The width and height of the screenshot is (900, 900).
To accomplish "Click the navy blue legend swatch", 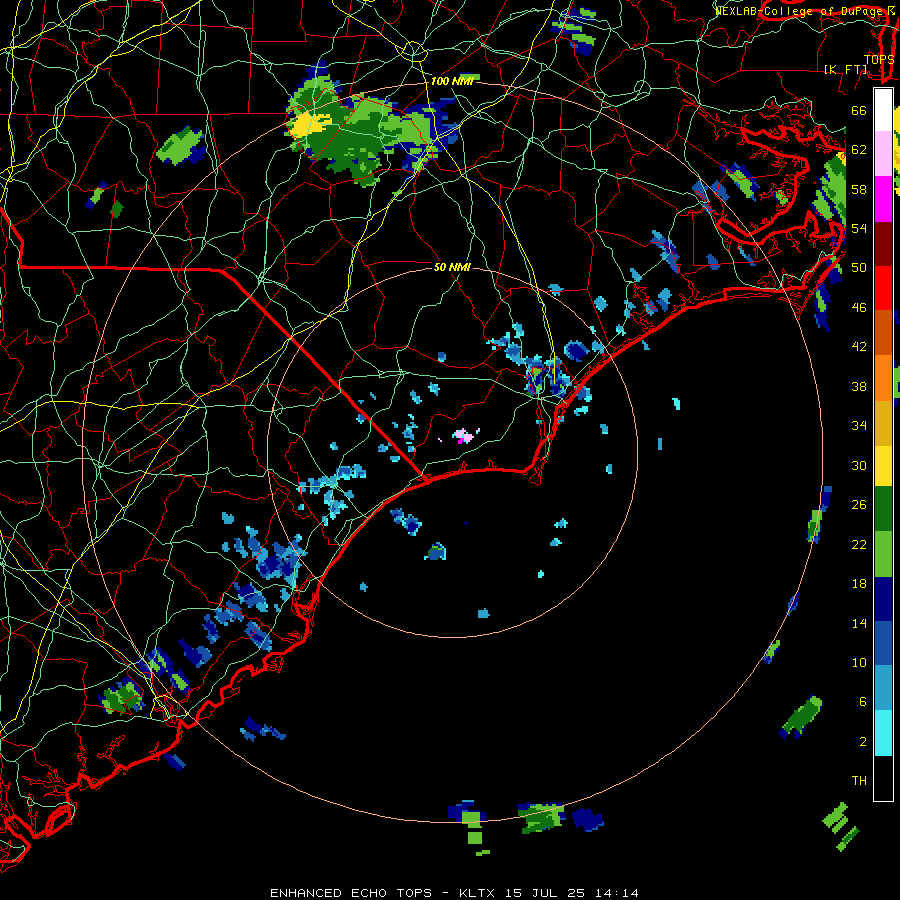I will (x=883, y=599).
